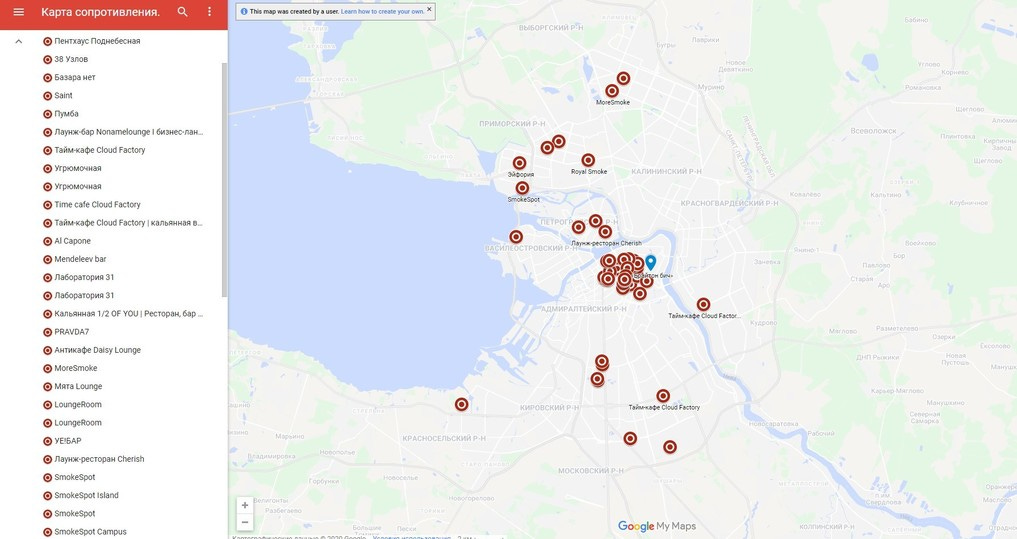1017x539 pixels.
Task: Open 'Learn how to create your own' link
Action: 382,11
